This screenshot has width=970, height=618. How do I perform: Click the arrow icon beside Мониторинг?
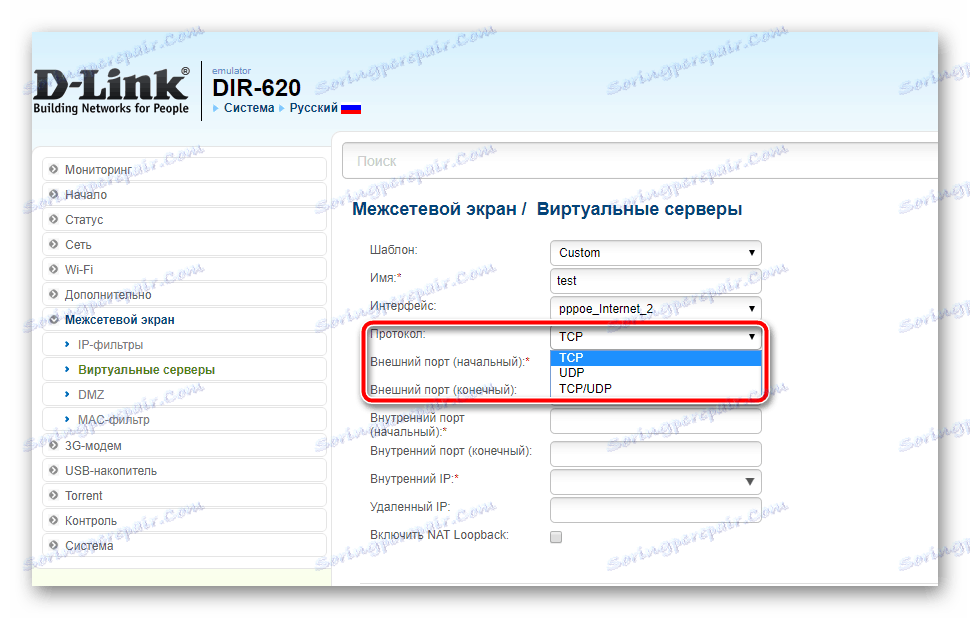(x=51, y=169)
